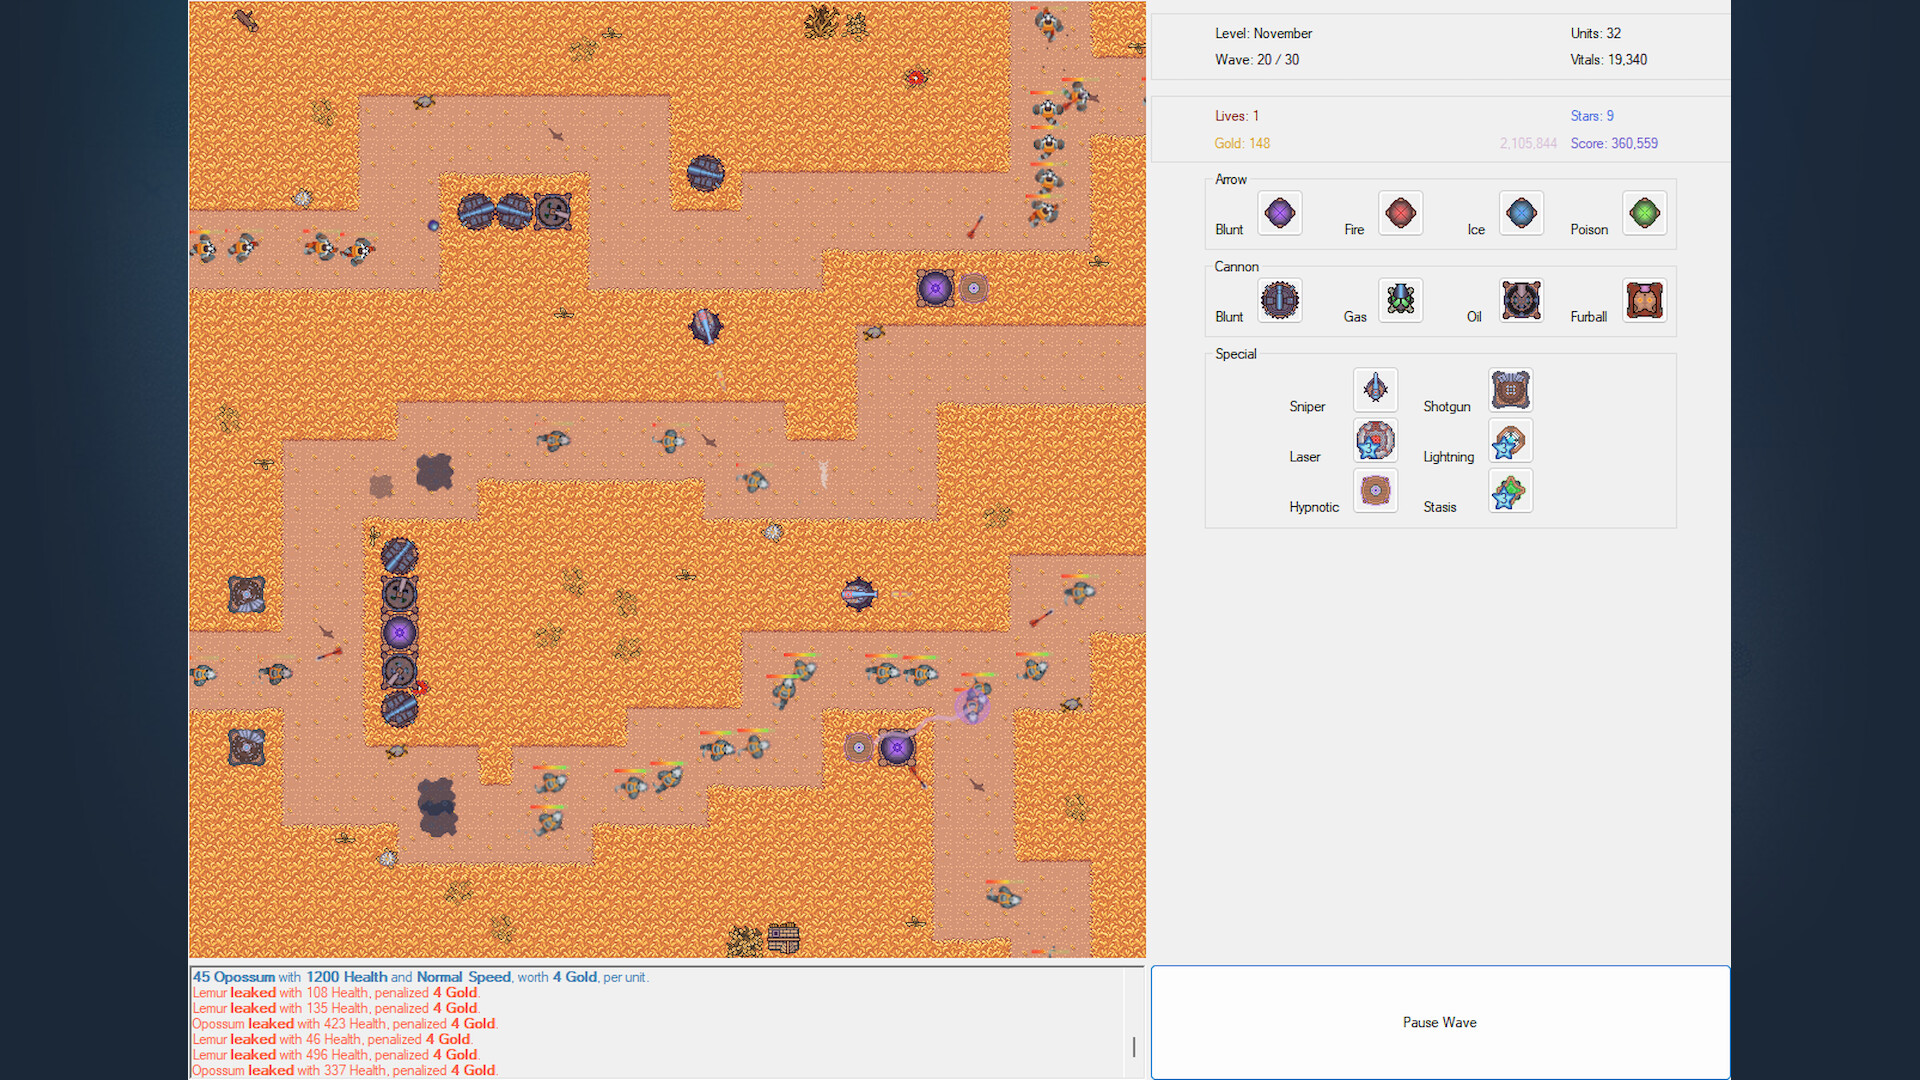Screen dimensions: 1920x1080
Task: Select the Shotgun special tower icon
Action: (1510, 390)
